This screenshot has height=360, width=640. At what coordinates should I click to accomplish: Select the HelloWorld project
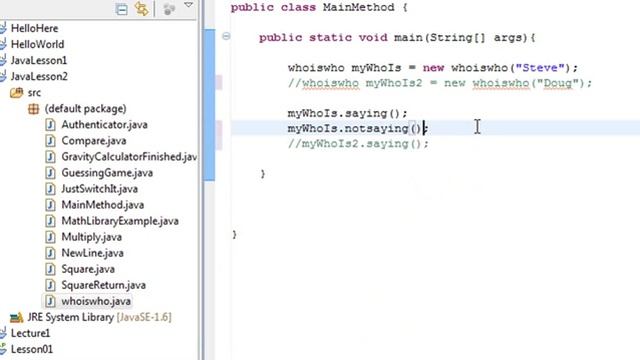[x=37, y=44]
